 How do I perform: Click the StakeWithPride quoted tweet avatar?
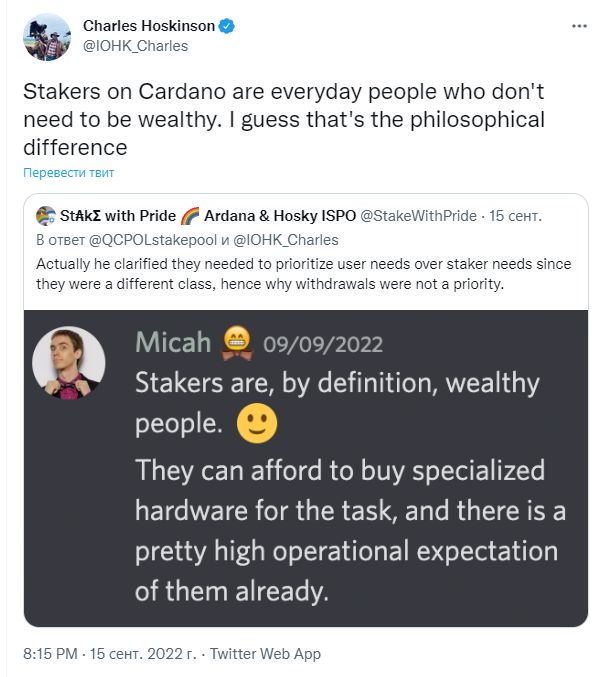tap(45, 216)
